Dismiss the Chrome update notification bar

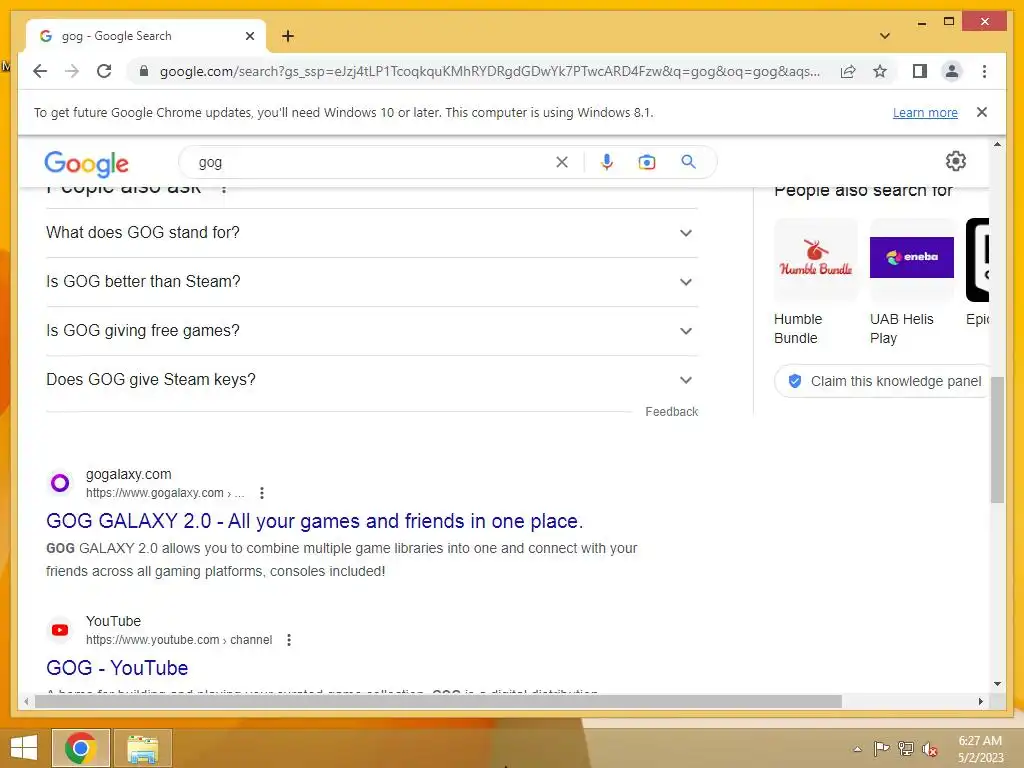click(982, 112)
